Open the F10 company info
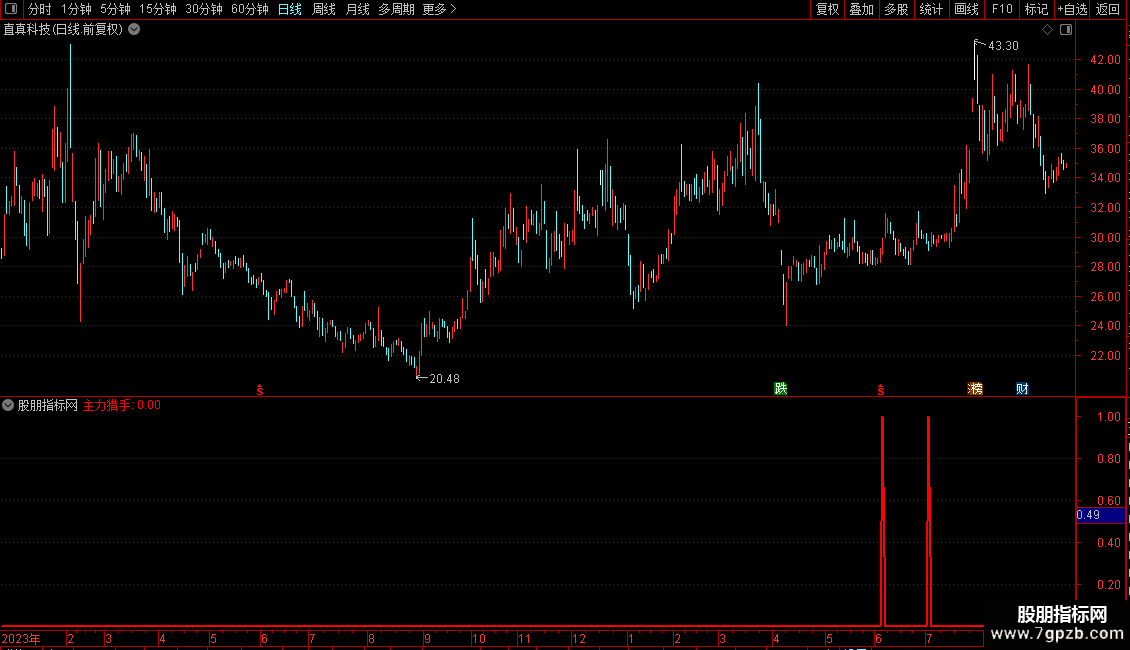 1002,9
